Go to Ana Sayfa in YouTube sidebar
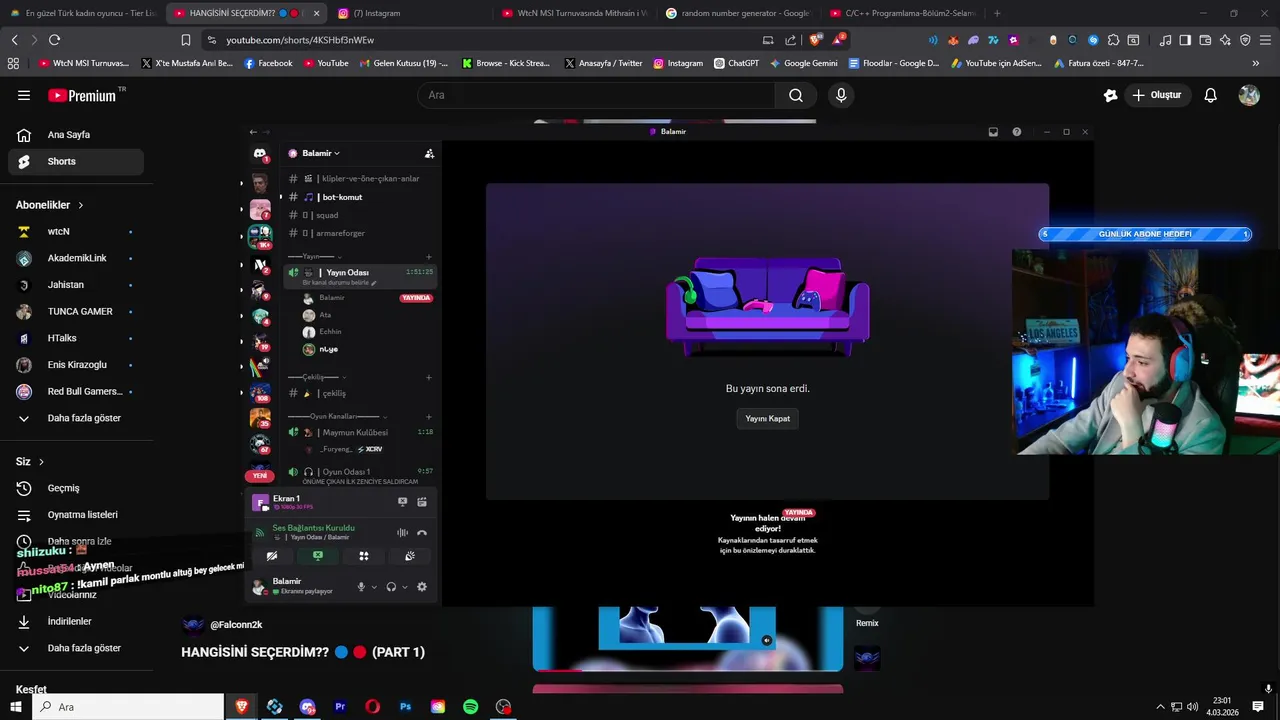 76,135
